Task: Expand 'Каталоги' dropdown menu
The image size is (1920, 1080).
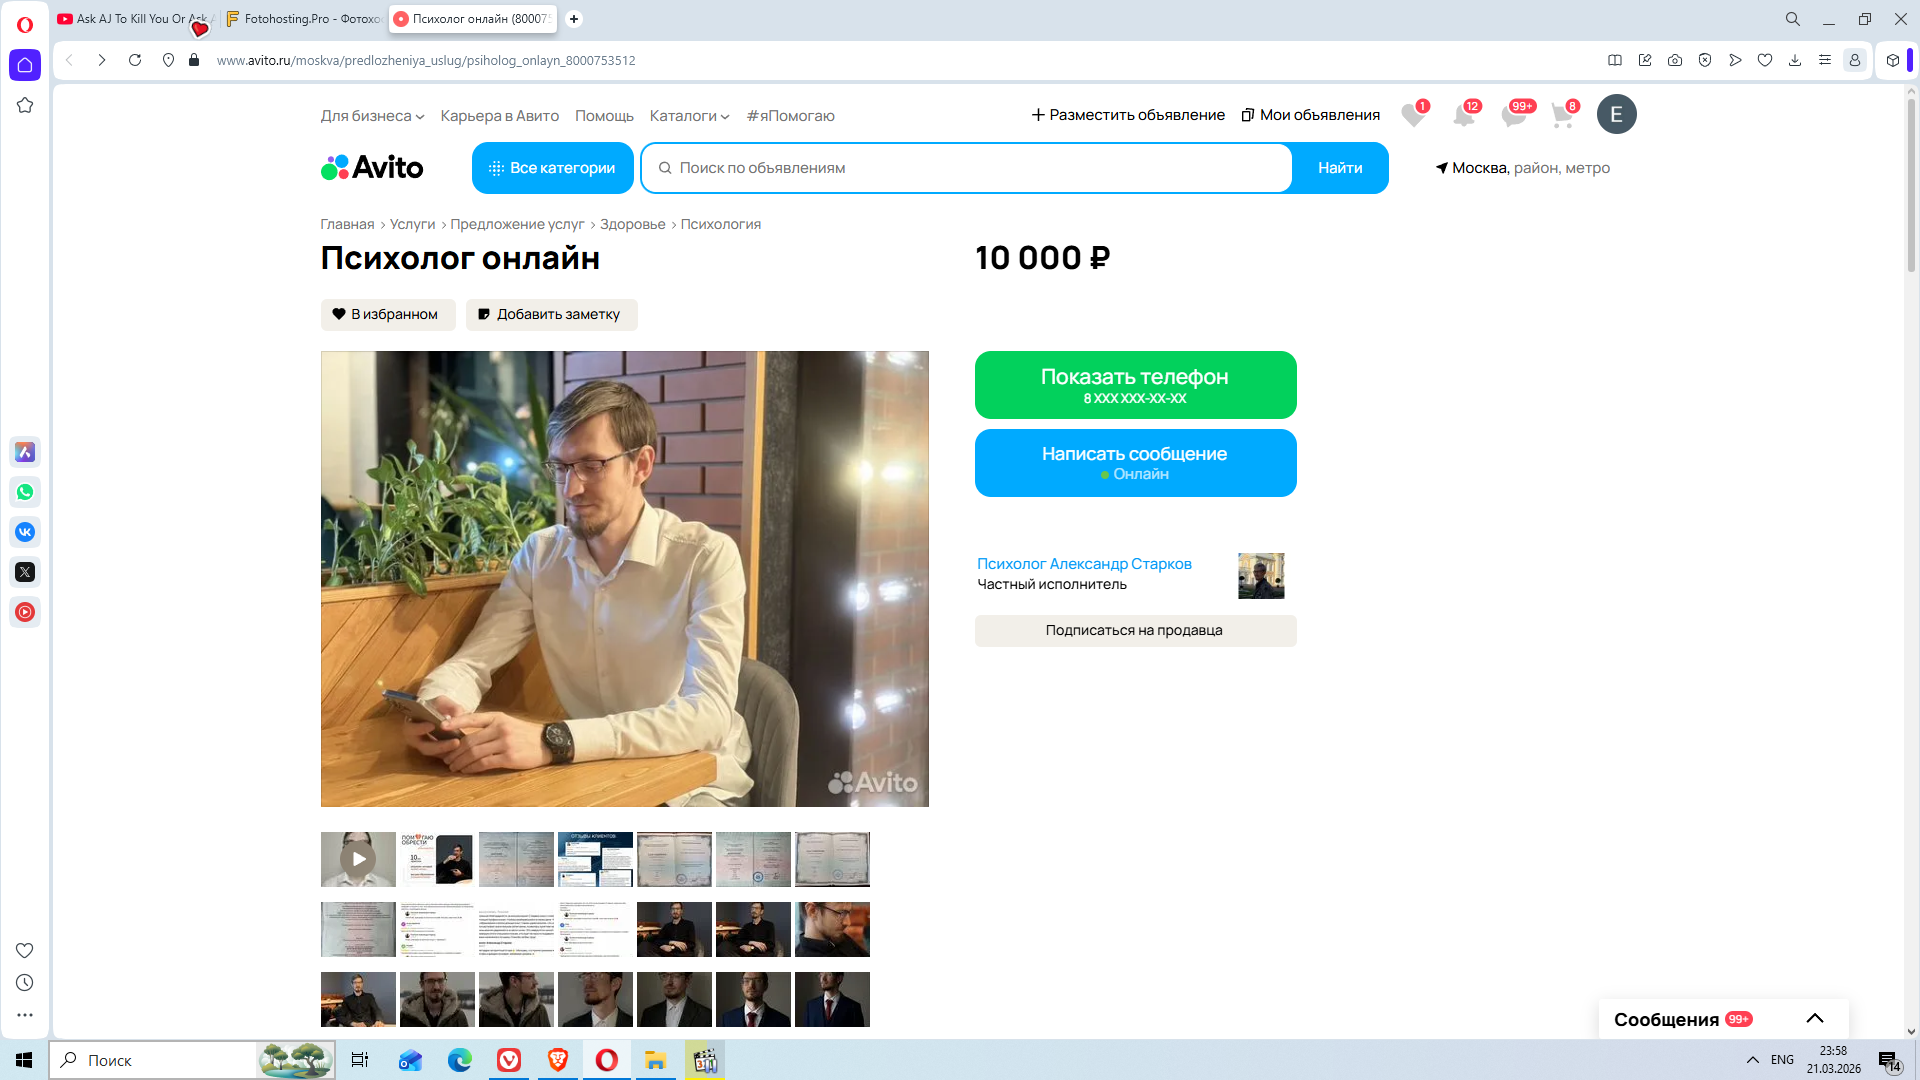Action: [x=689, y=116]
